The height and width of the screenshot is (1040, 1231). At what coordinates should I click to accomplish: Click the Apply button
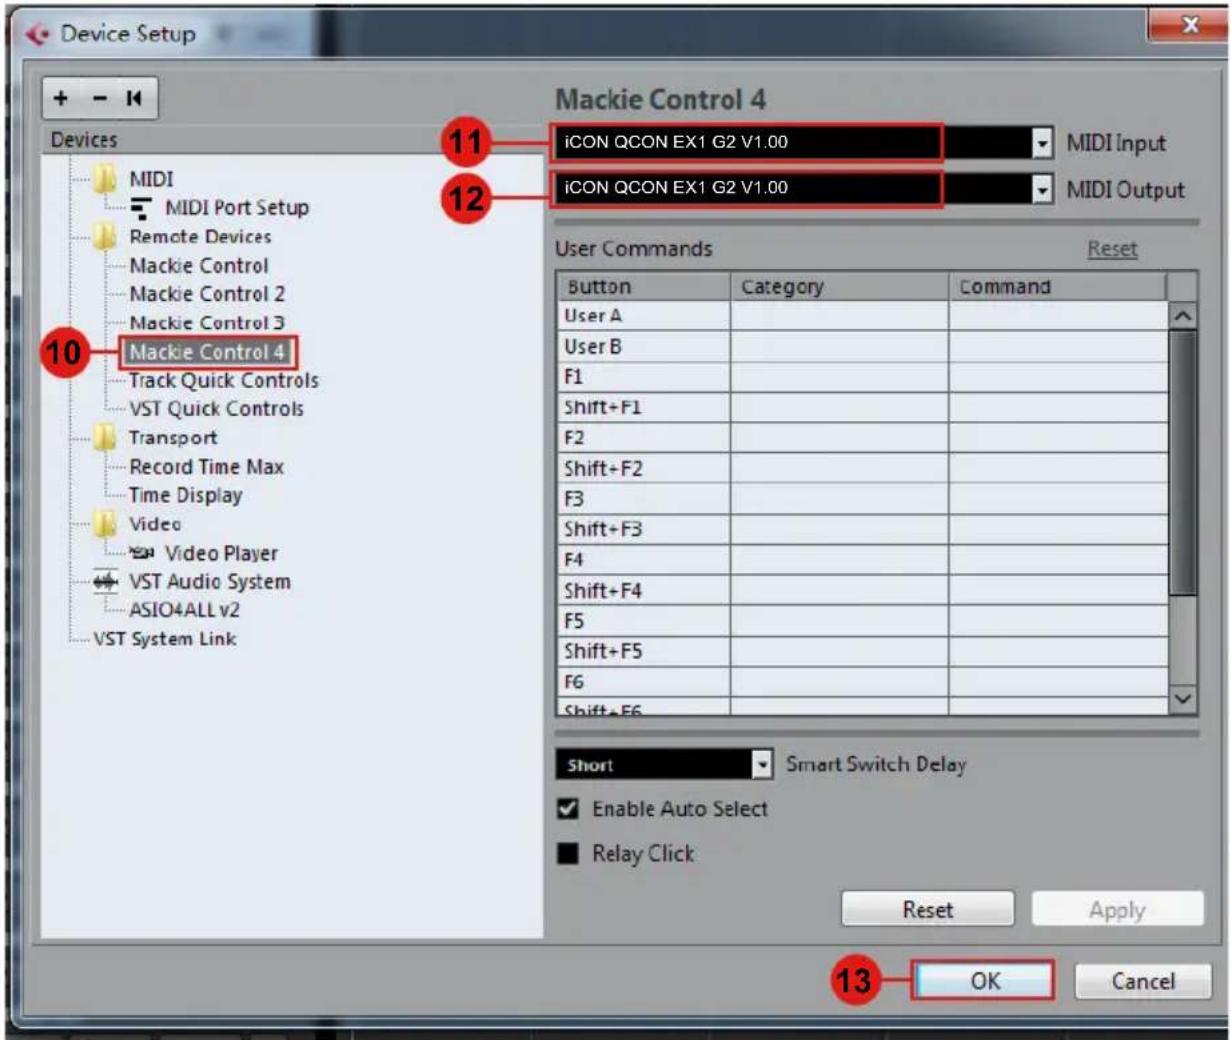(1117, 910)
